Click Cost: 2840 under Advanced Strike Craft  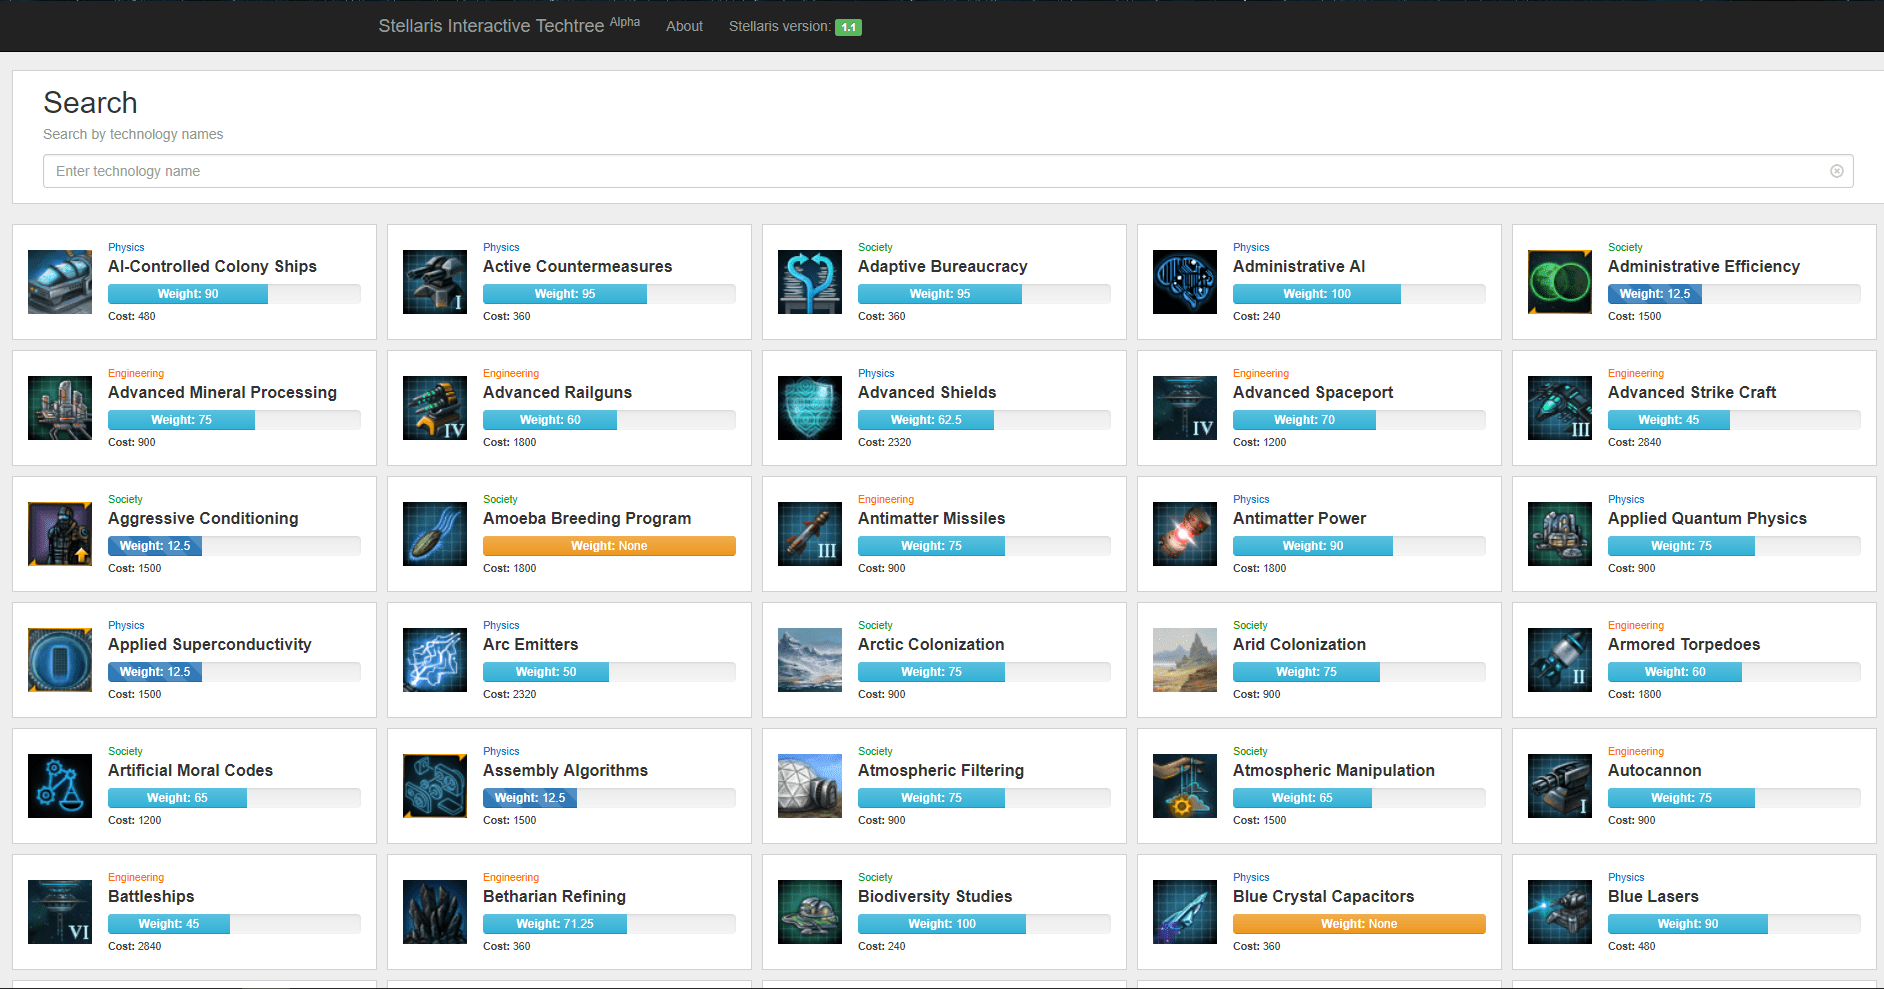coord(1634,442)
